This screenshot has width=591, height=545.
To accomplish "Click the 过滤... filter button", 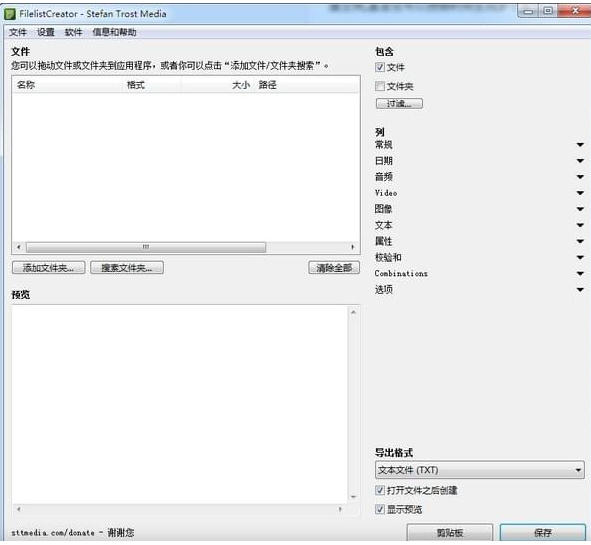I will [399, 104].
